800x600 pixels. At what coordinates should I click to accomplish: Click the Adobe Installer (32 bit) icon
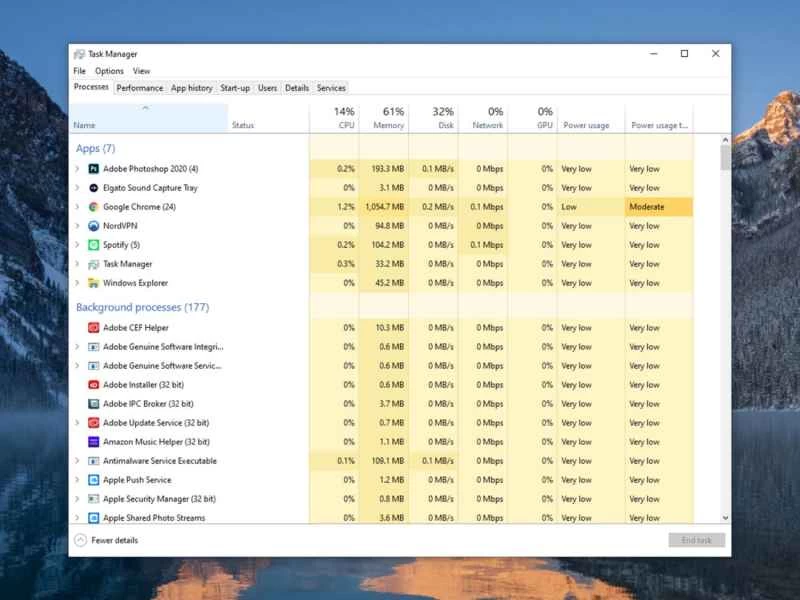point(95,384)
